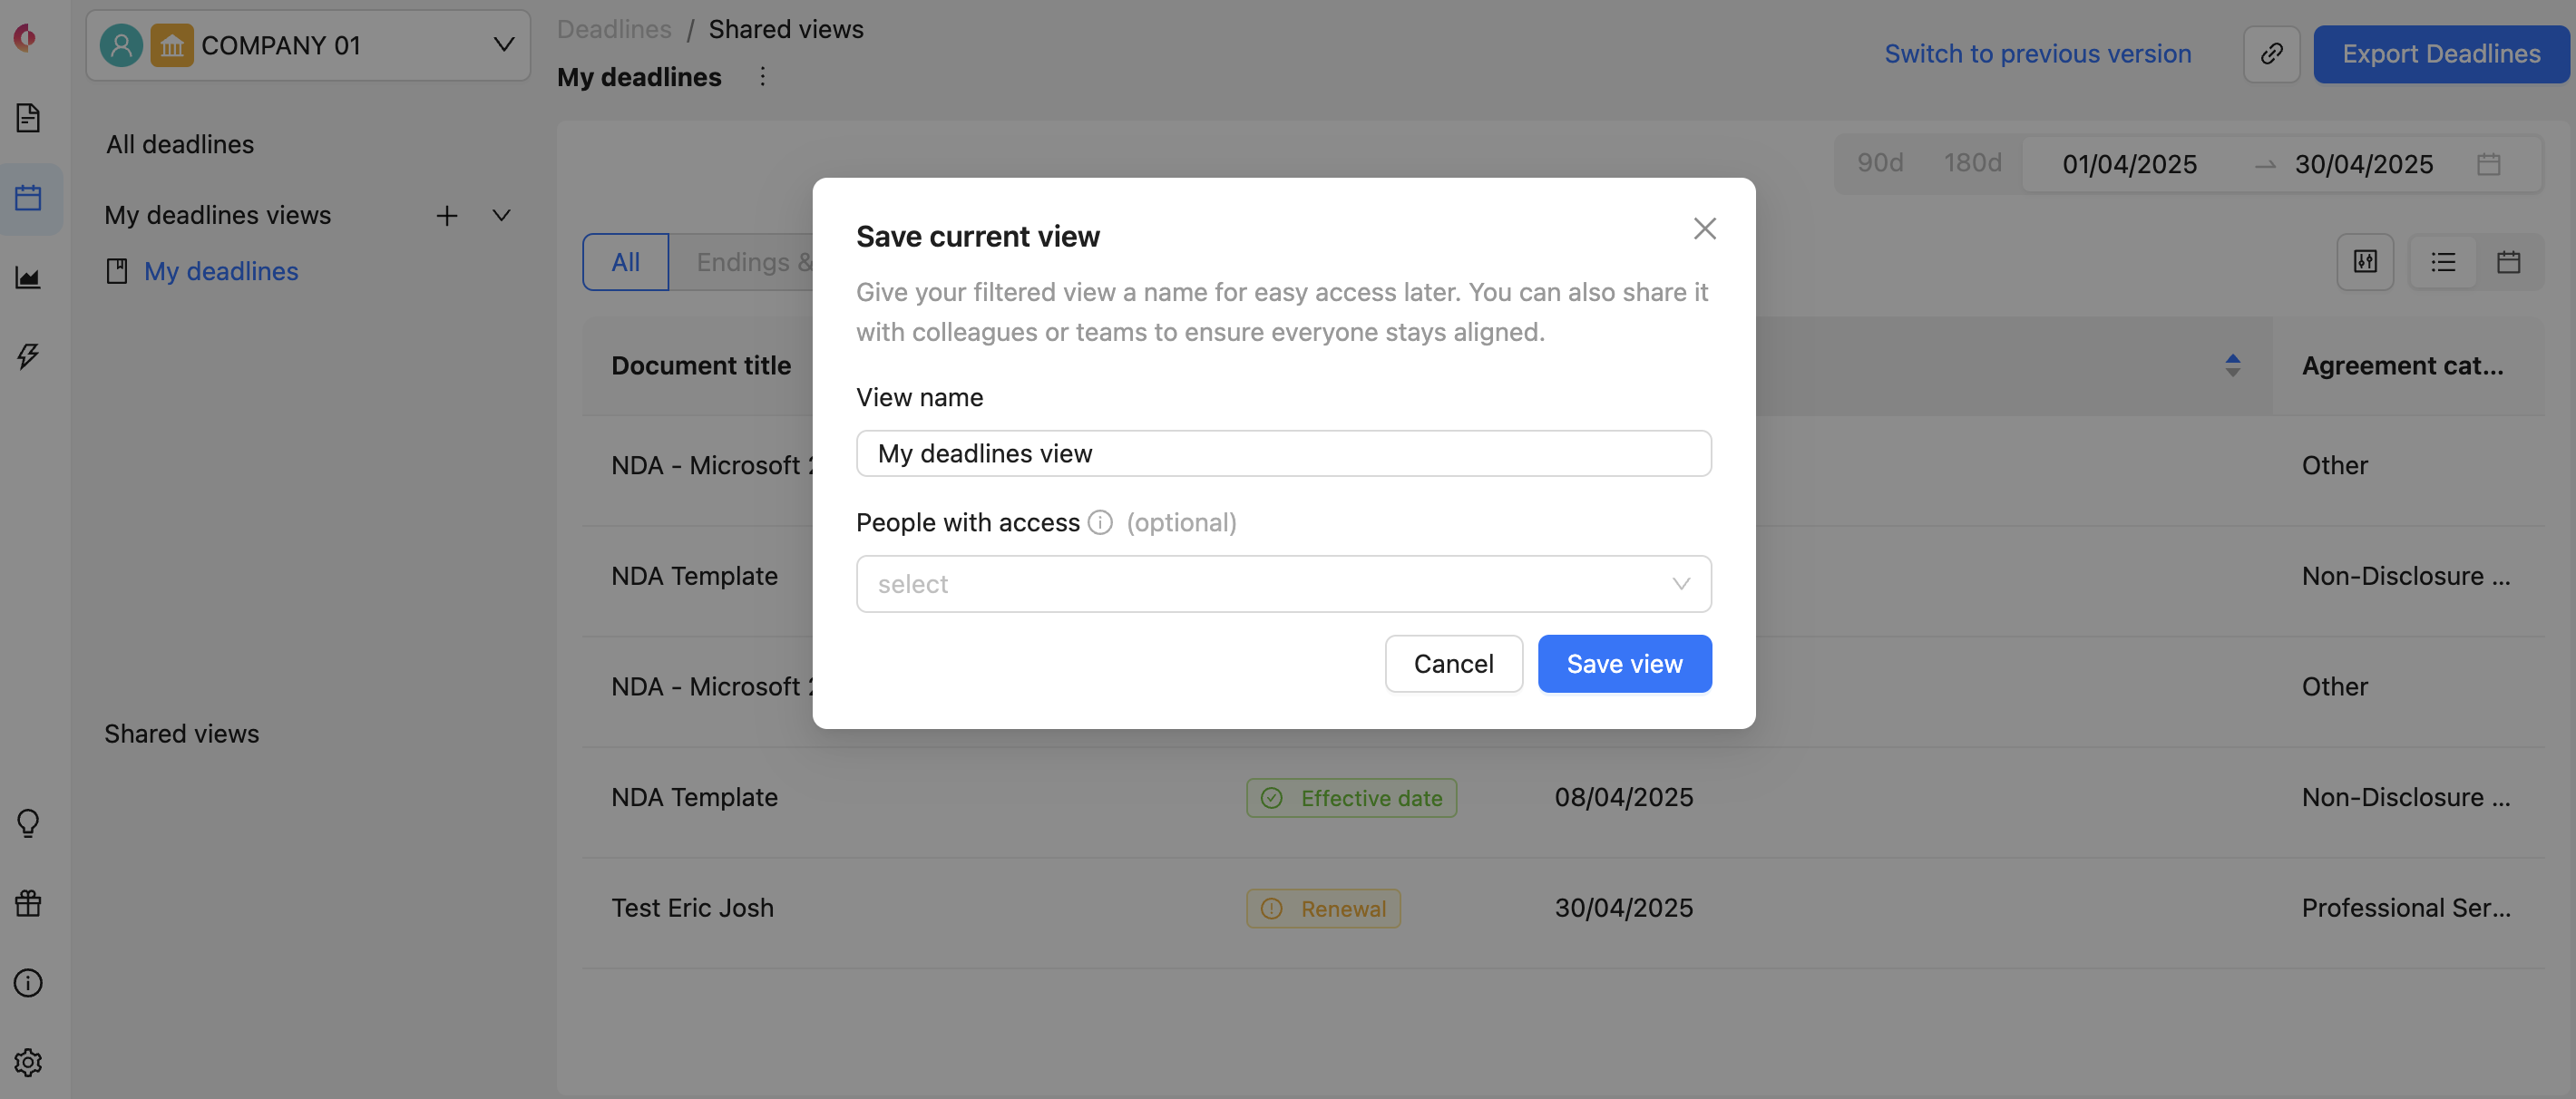Open the gift box icon in sidebar
The image size is (2576, 1099).
pyautogui.click(x=28, y=903)
